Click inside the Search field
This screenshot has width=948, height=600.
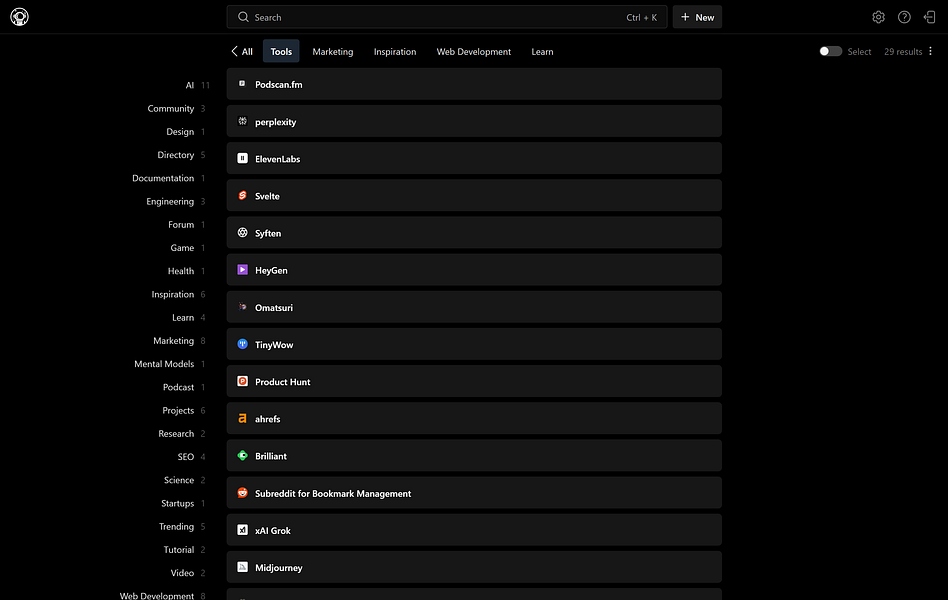pos(400,17)
